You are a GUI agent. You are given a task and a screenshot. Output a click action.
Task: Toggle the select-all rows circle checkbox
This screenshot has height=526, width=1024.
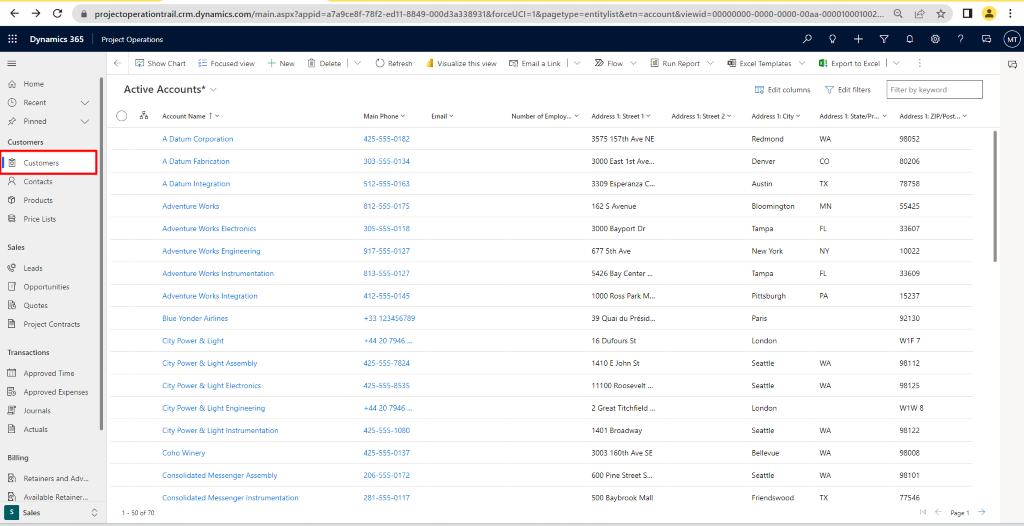pyautogui.click(x=122, y=116)
